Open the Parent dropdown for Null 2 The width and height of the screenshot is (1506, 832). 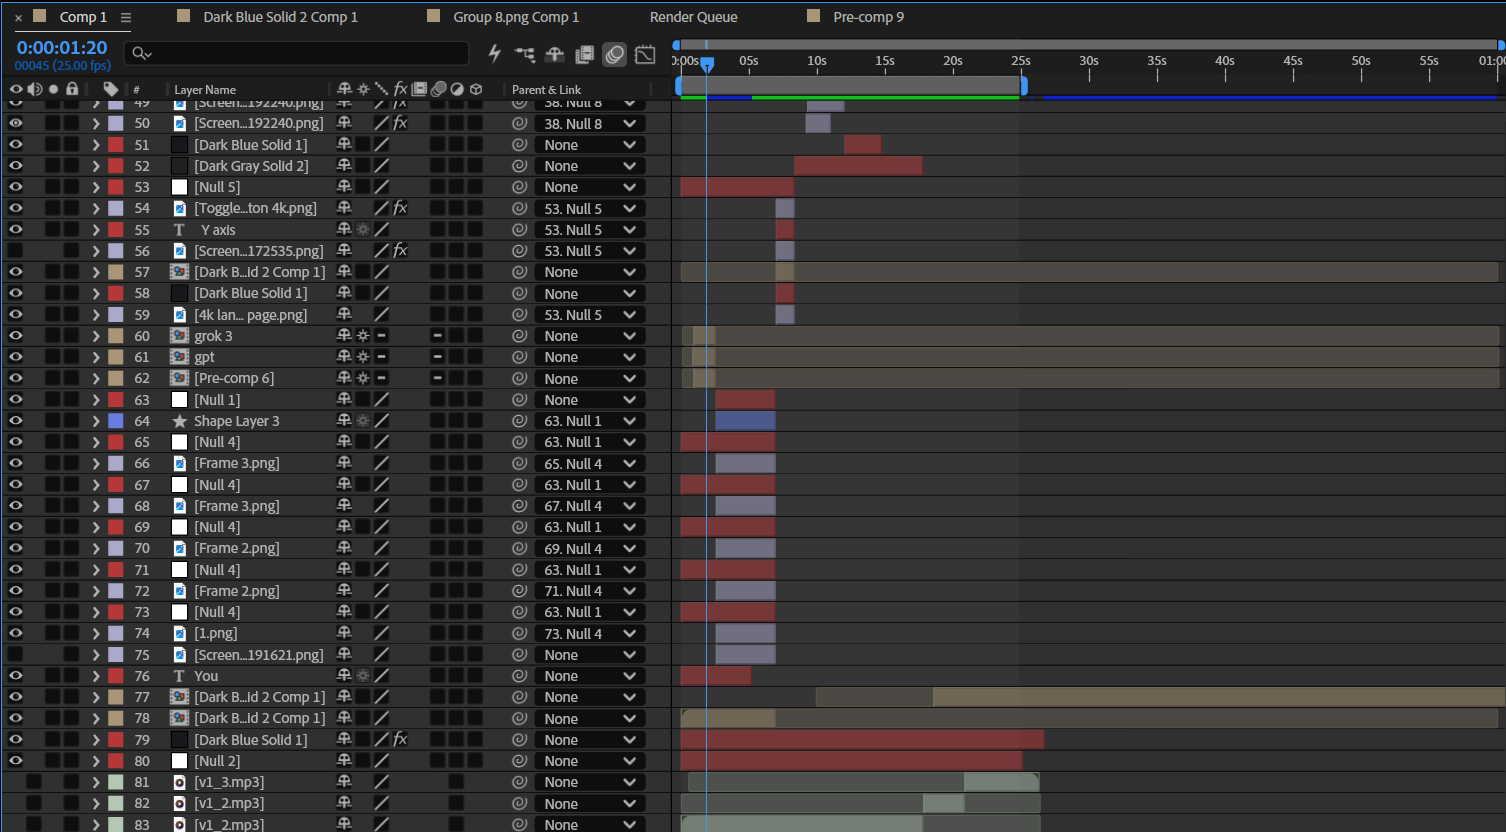pyautogui.click(x=590, y=761)
